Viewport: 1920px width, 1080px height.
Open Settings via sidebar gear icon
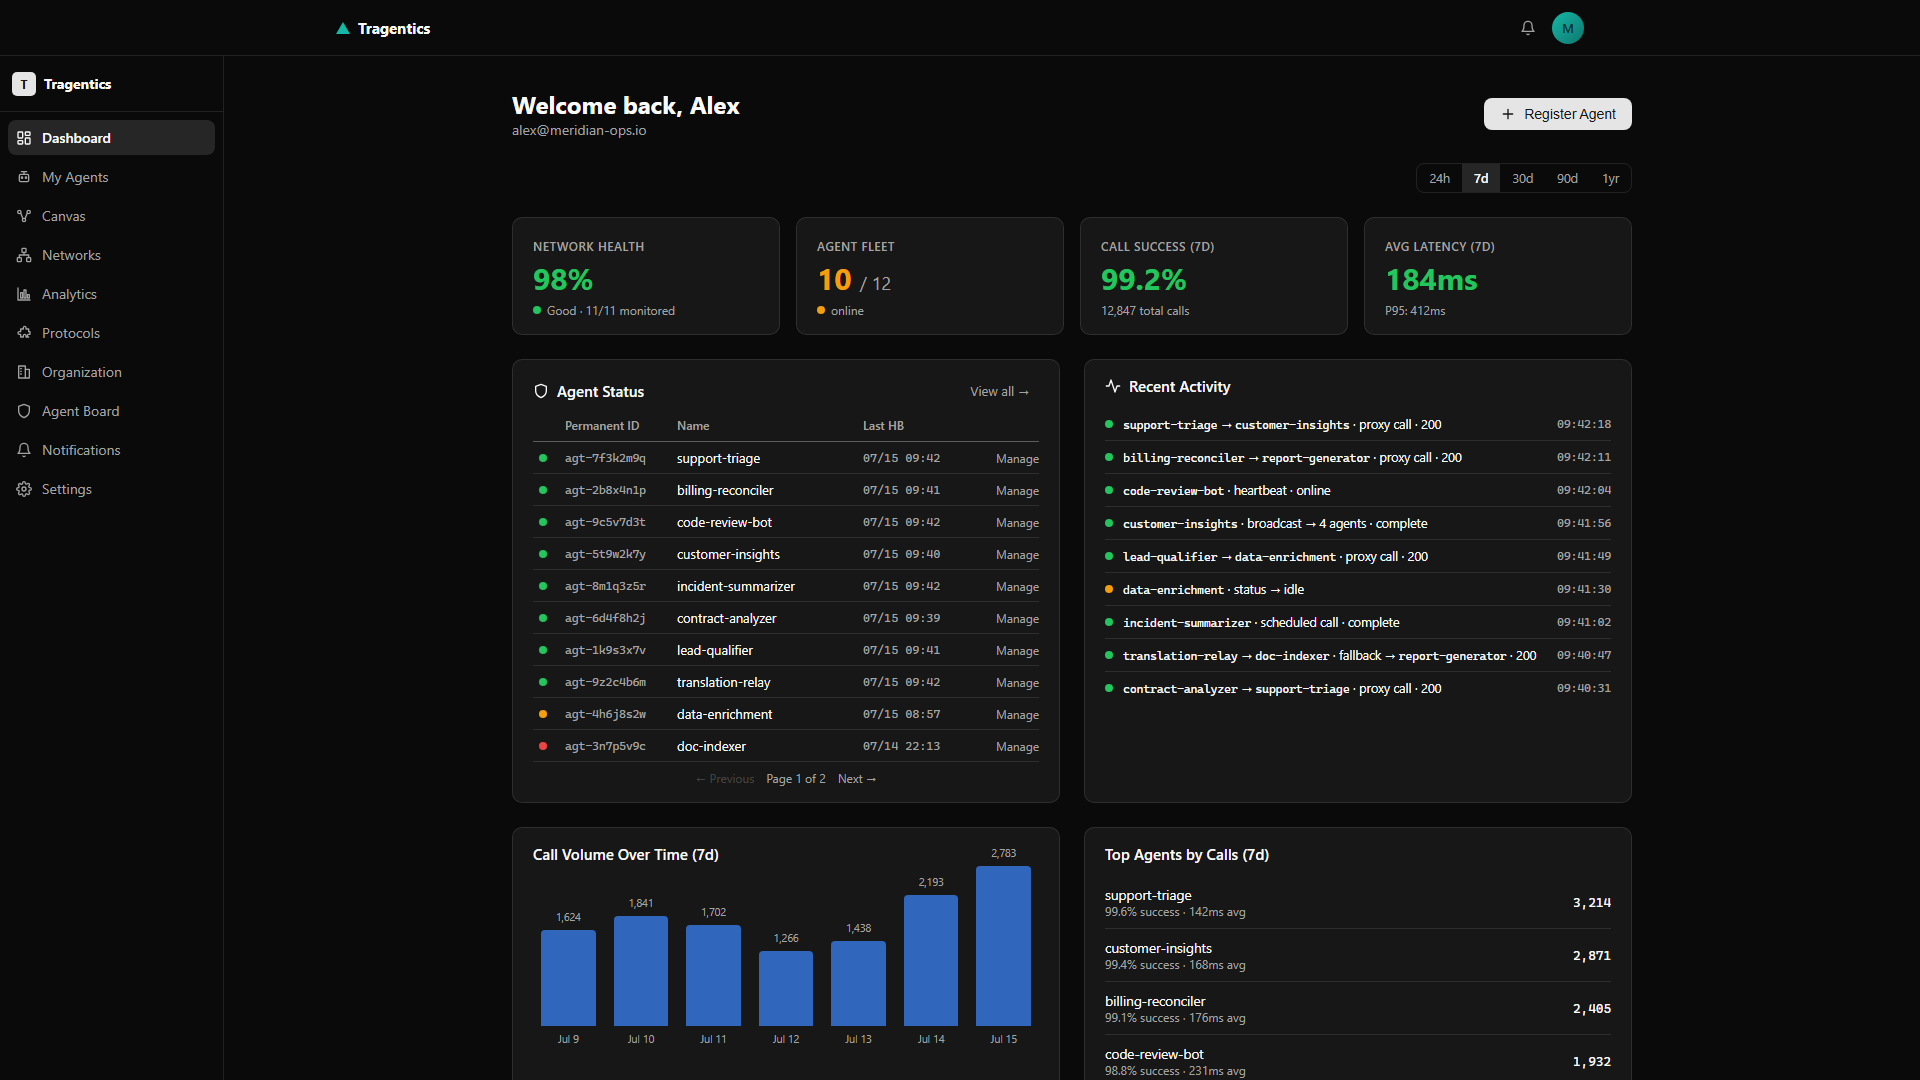(24, 489)
